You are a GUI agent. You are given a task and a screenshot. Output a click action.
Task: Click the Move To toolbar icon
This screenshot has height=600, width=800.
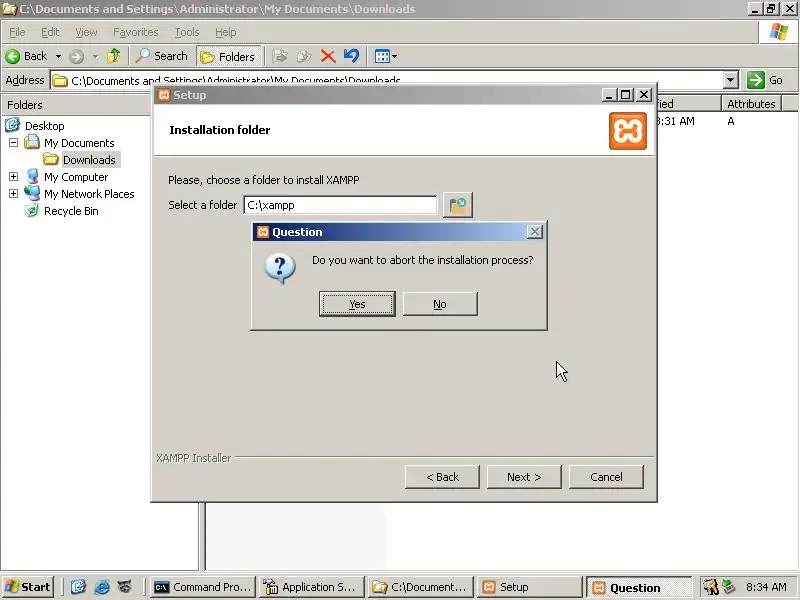tap(280, 56)
